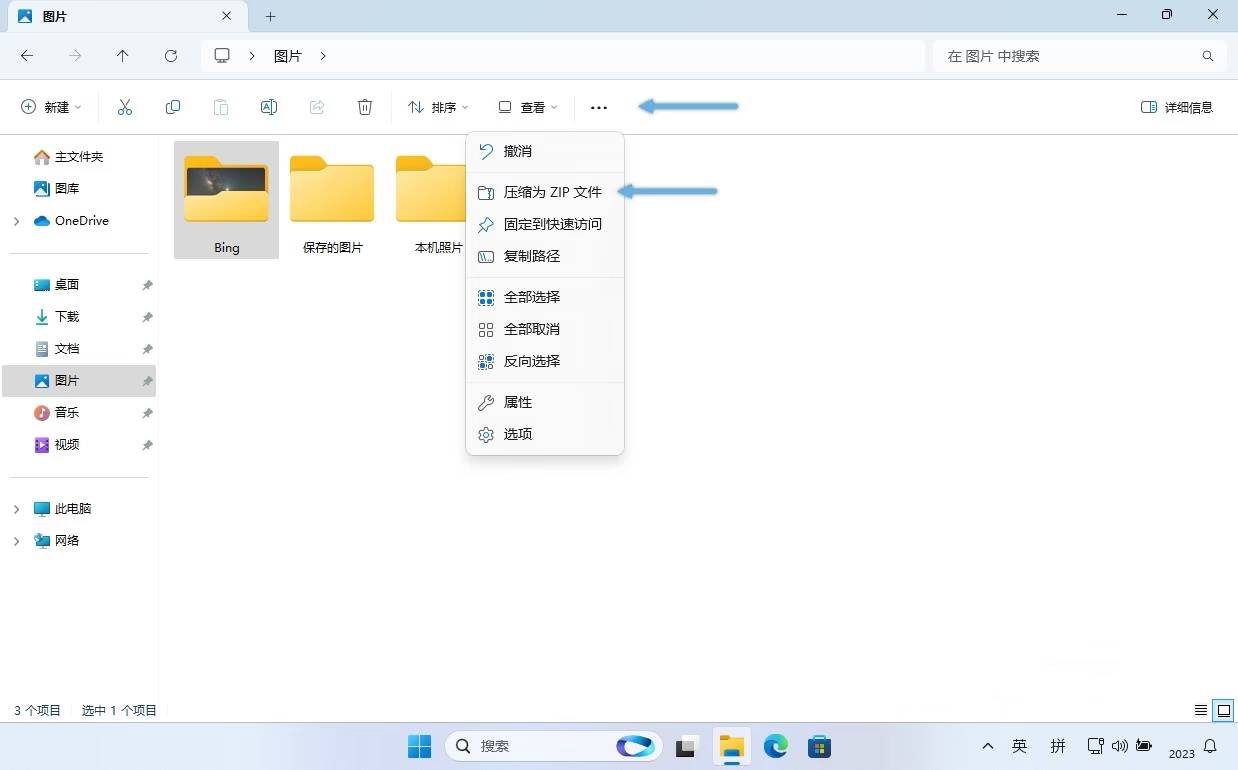Go up one folder level arrow
Screen dimensions: 1238x770
pos(123,56)
